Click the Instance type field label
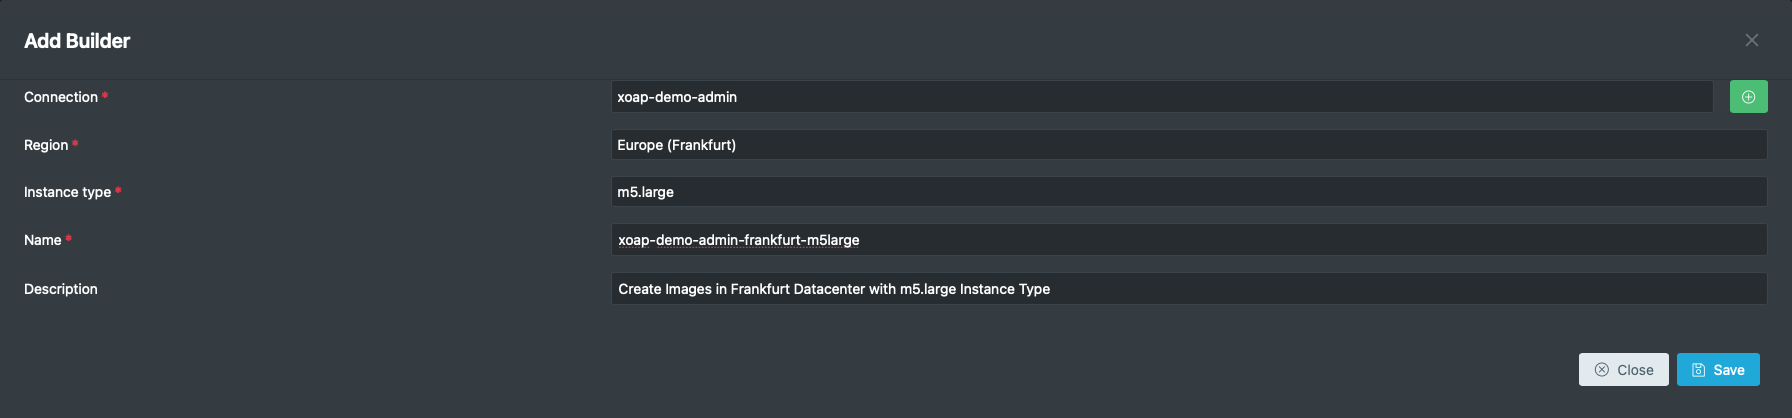The image size is (1792, 418). (x=67, y=192)
